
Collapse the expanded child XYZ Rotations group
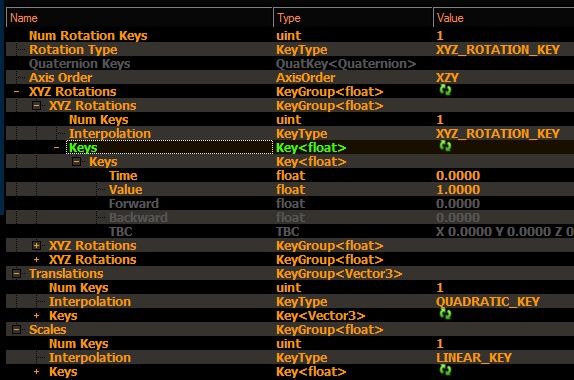[36, 106]
